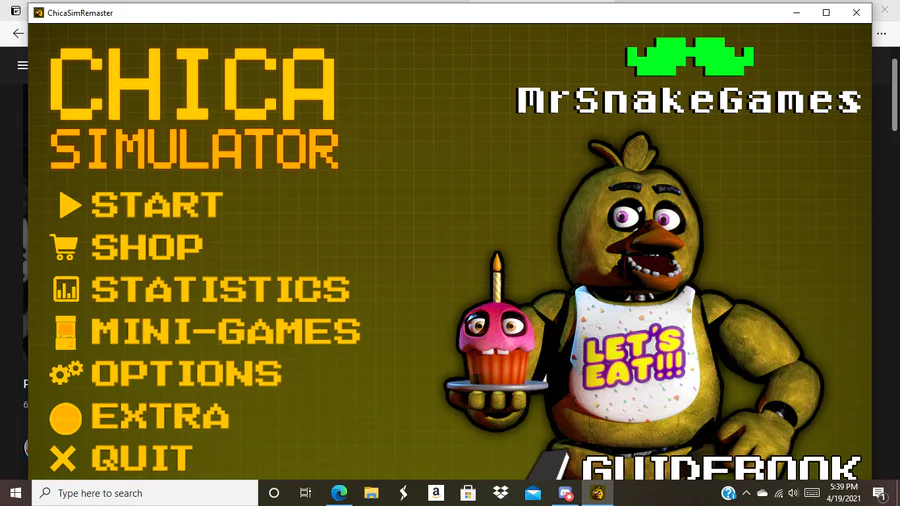Open the hamburger menu in background window

click(x=22, y=65)
